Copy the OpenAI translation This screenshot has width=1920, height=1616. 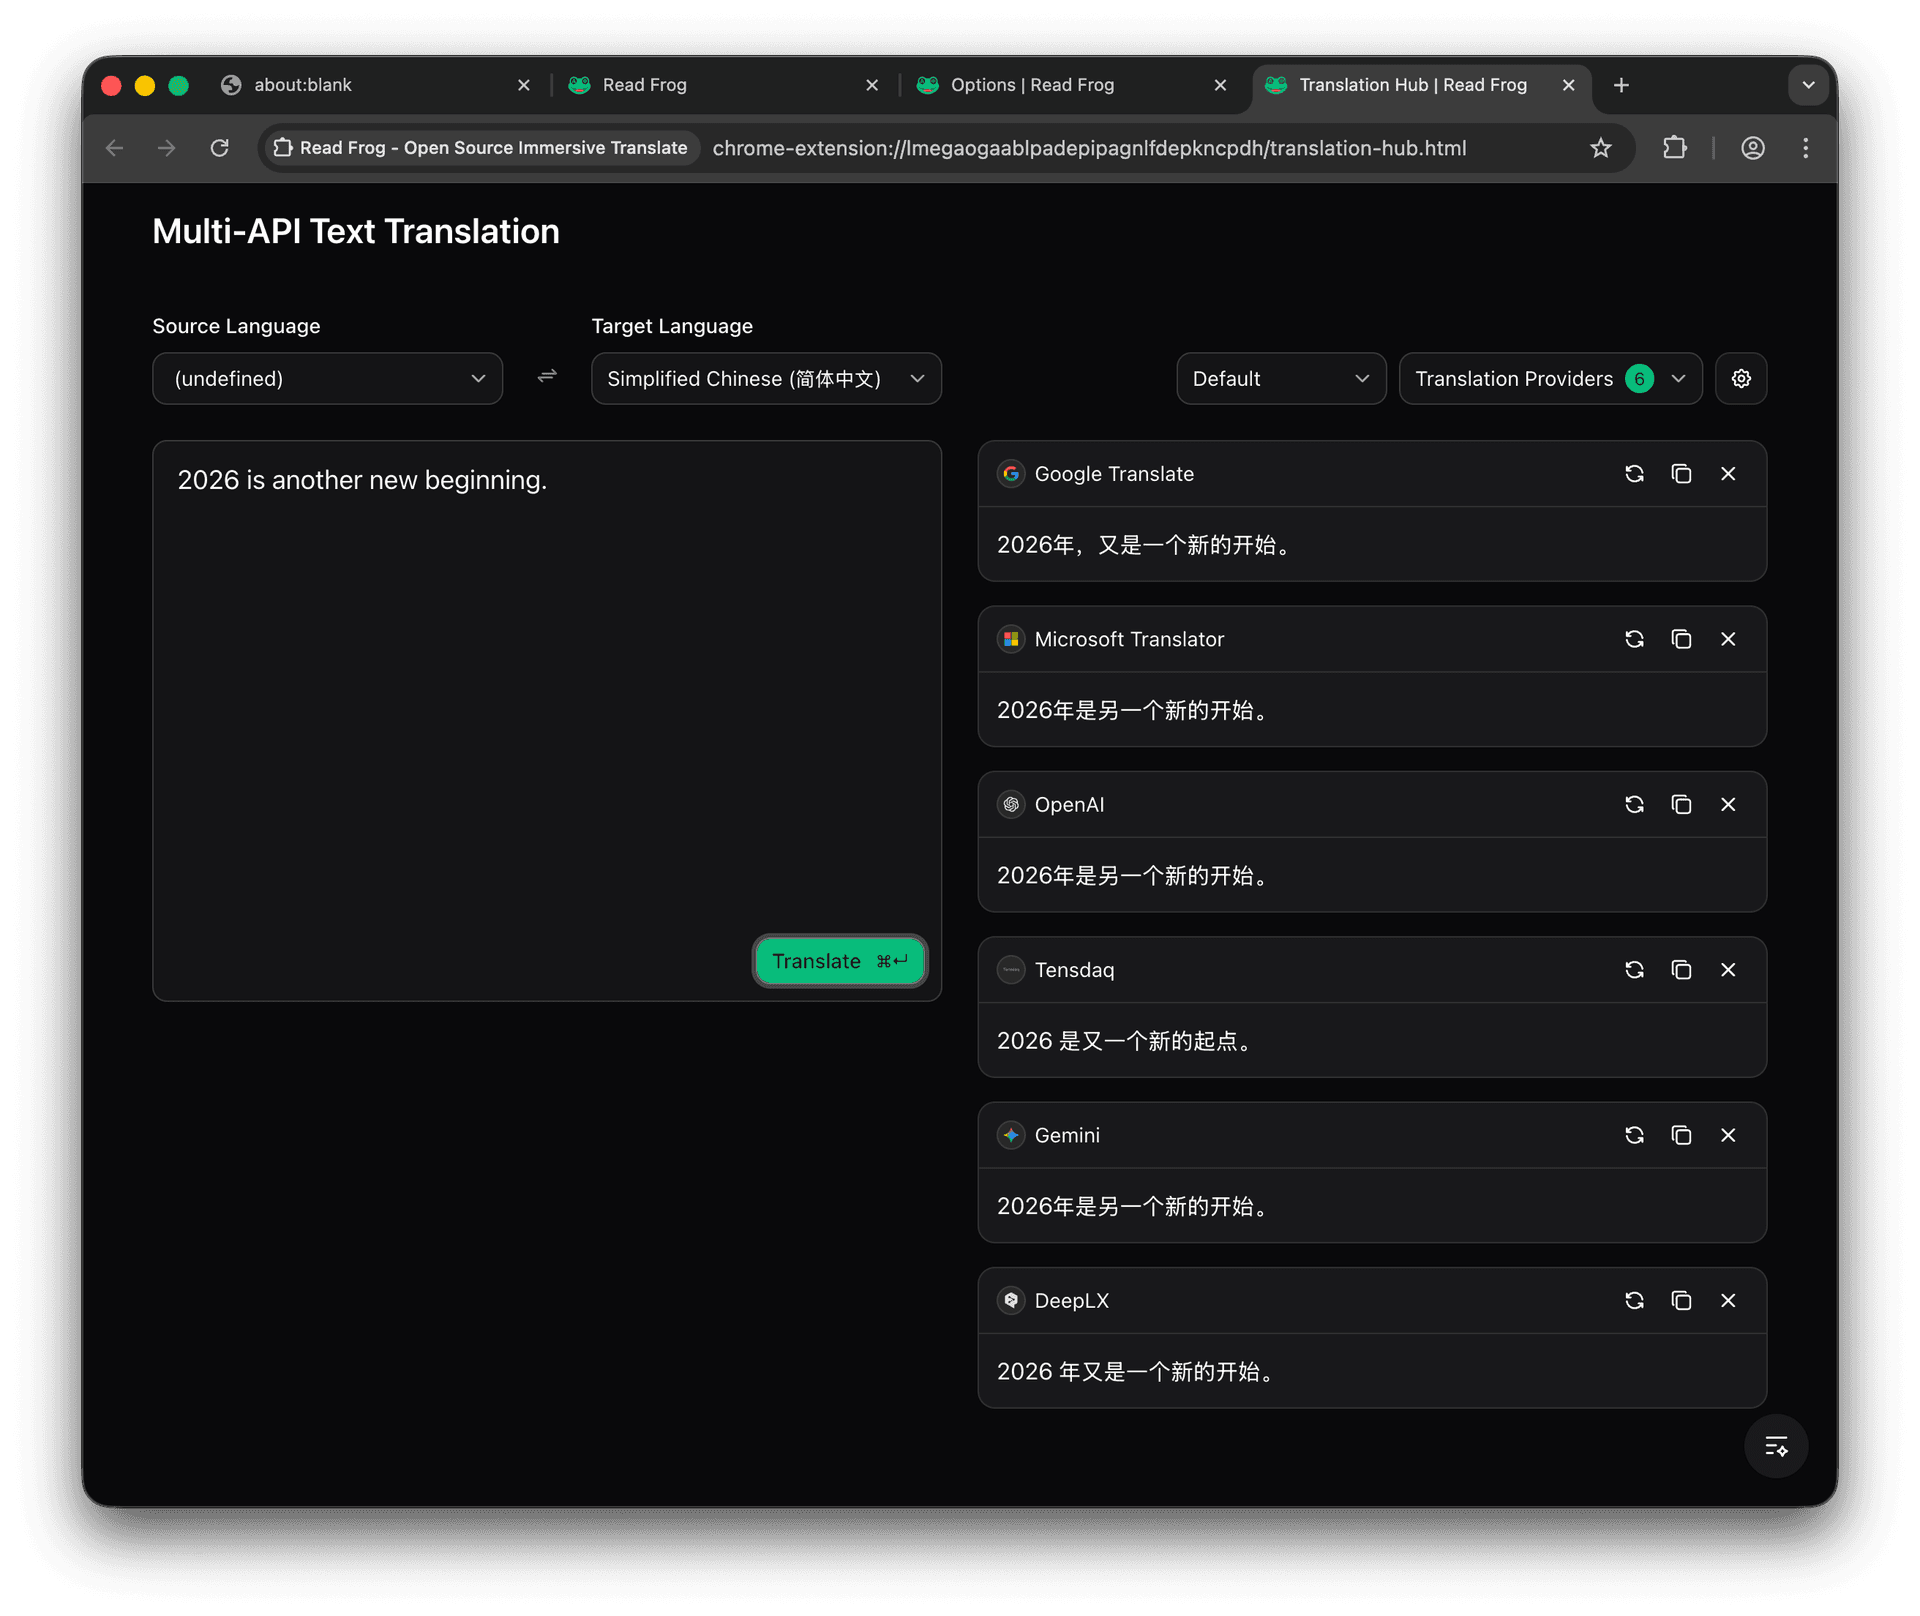[x=1681, y=804]
